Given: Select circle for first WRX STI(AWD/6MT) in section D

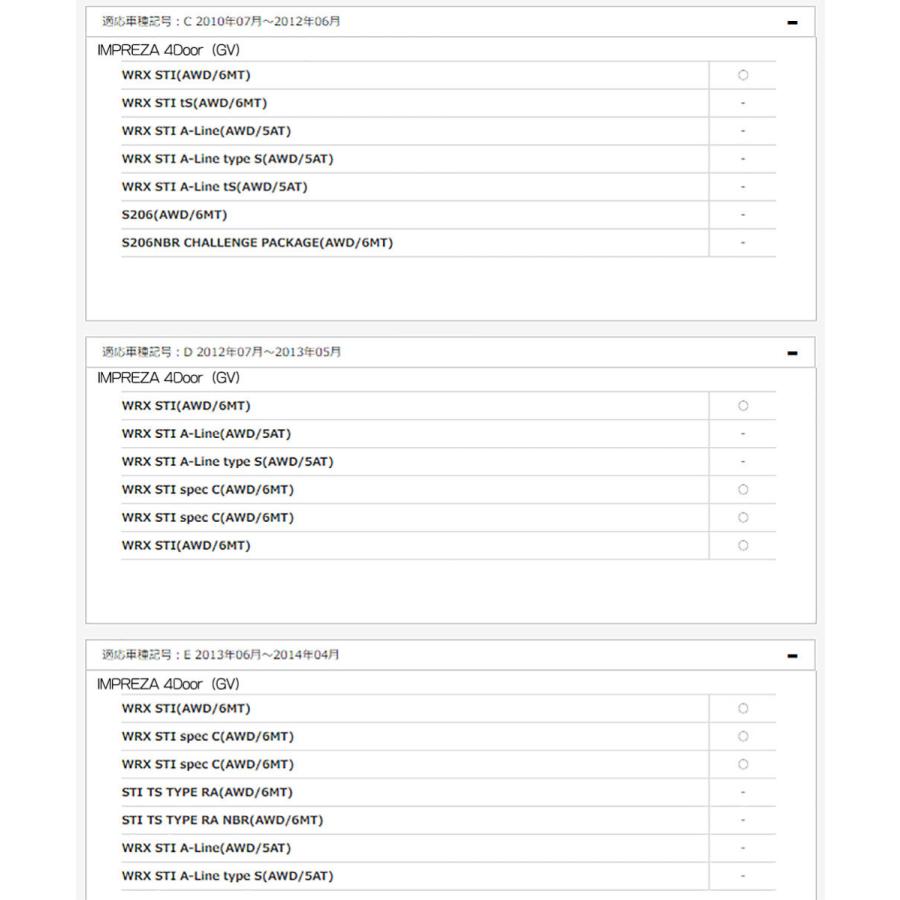Looking at the screenshot, I should pos(743,406).
